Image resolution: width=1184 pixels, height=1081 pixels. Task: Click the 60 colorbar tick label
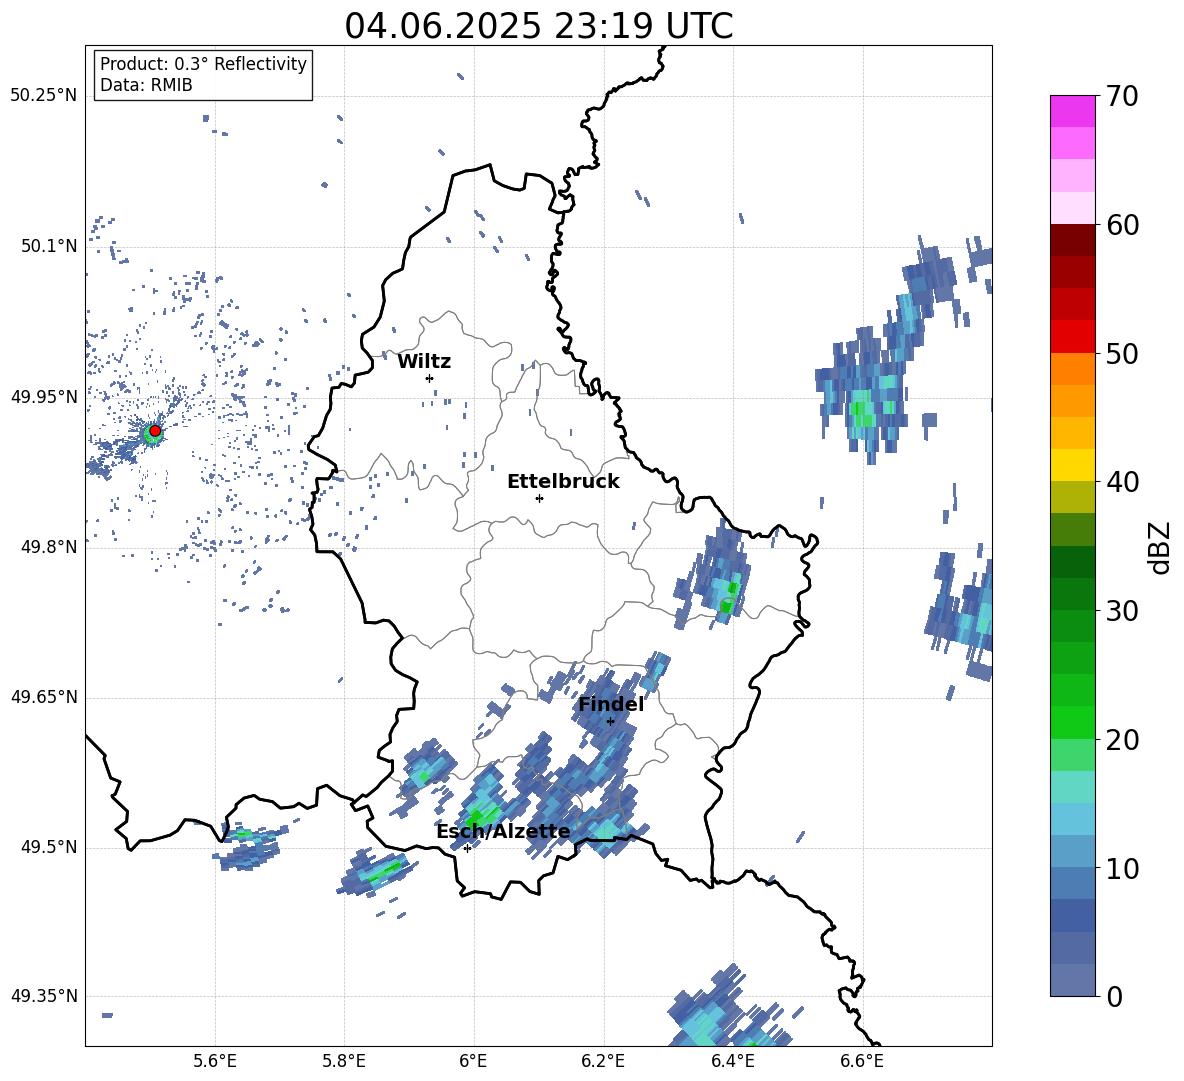coord(1121,225)
